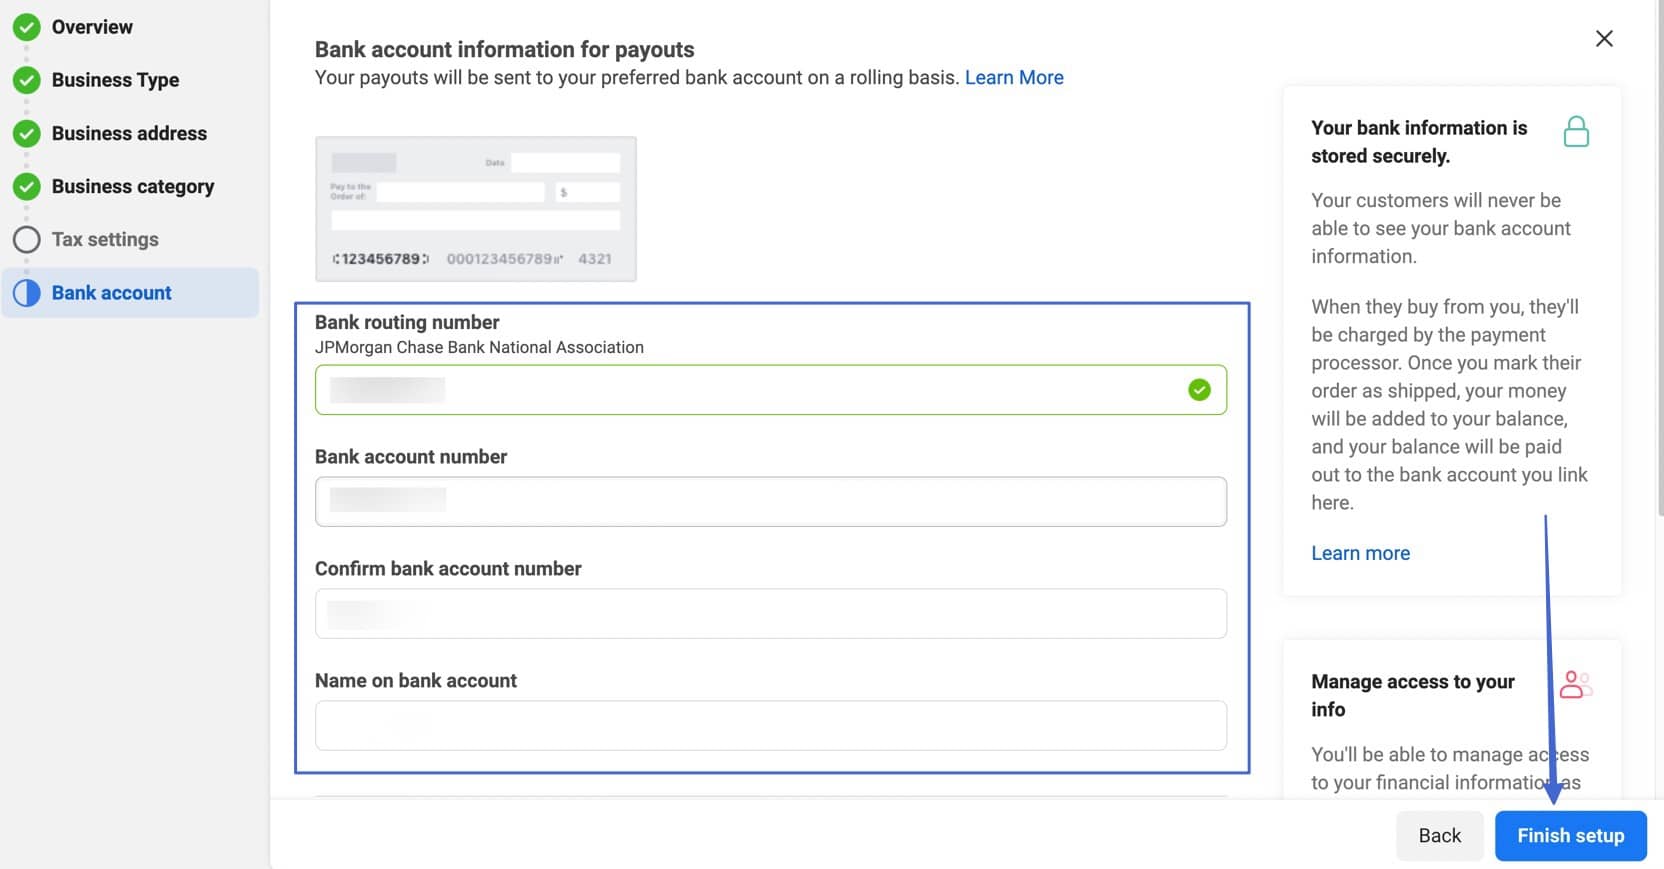The height and width of the screenshot is (869, 1664).
Task: Open Learn More link under payouts heading
Action: pyautogui.click(x=1014, y=77)
